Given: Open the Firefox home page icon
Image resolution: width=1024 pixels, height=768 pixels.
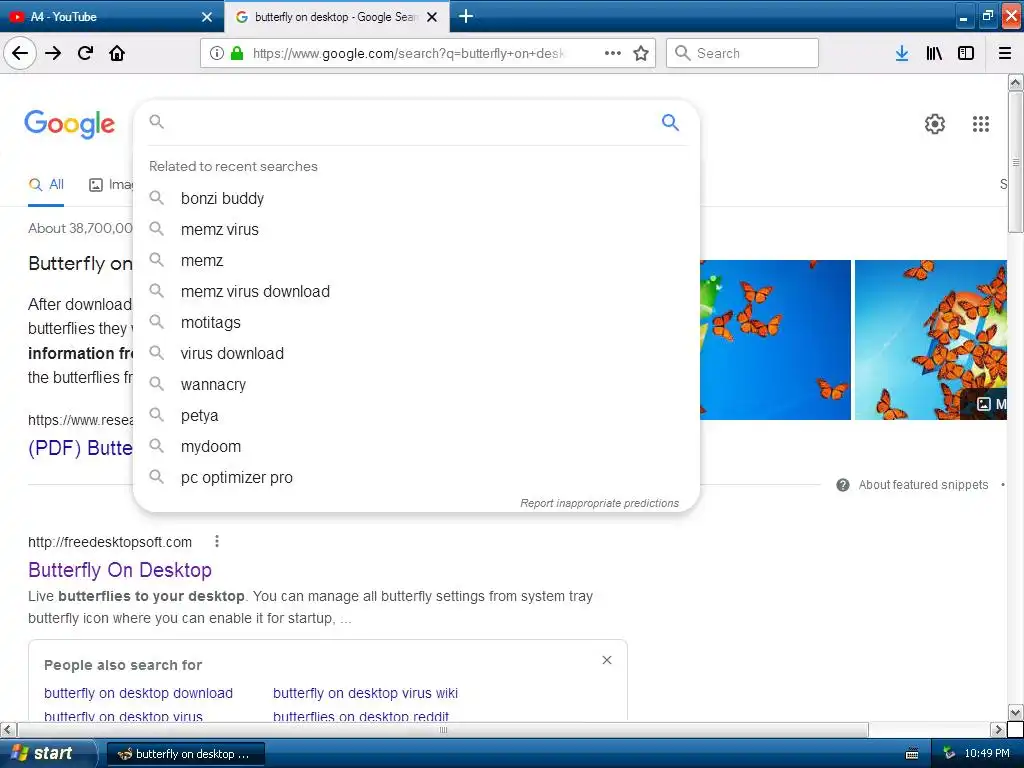Looking at the screenshot, I should pyautogui.click(x=117, y=53).
